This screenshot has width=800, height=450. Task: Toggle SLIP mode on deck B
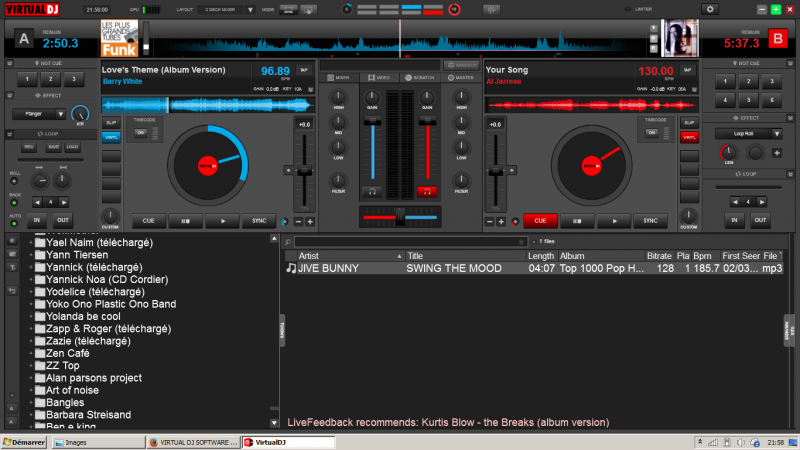[689, 123]
